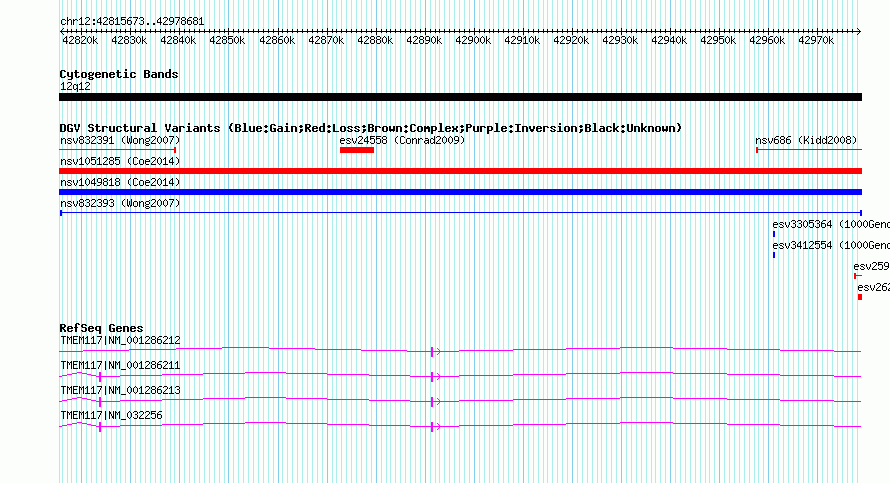This screenshot has height=483, width=890.
Task: Open the esv24558 (Conrad2009) label
Action: 402,140
